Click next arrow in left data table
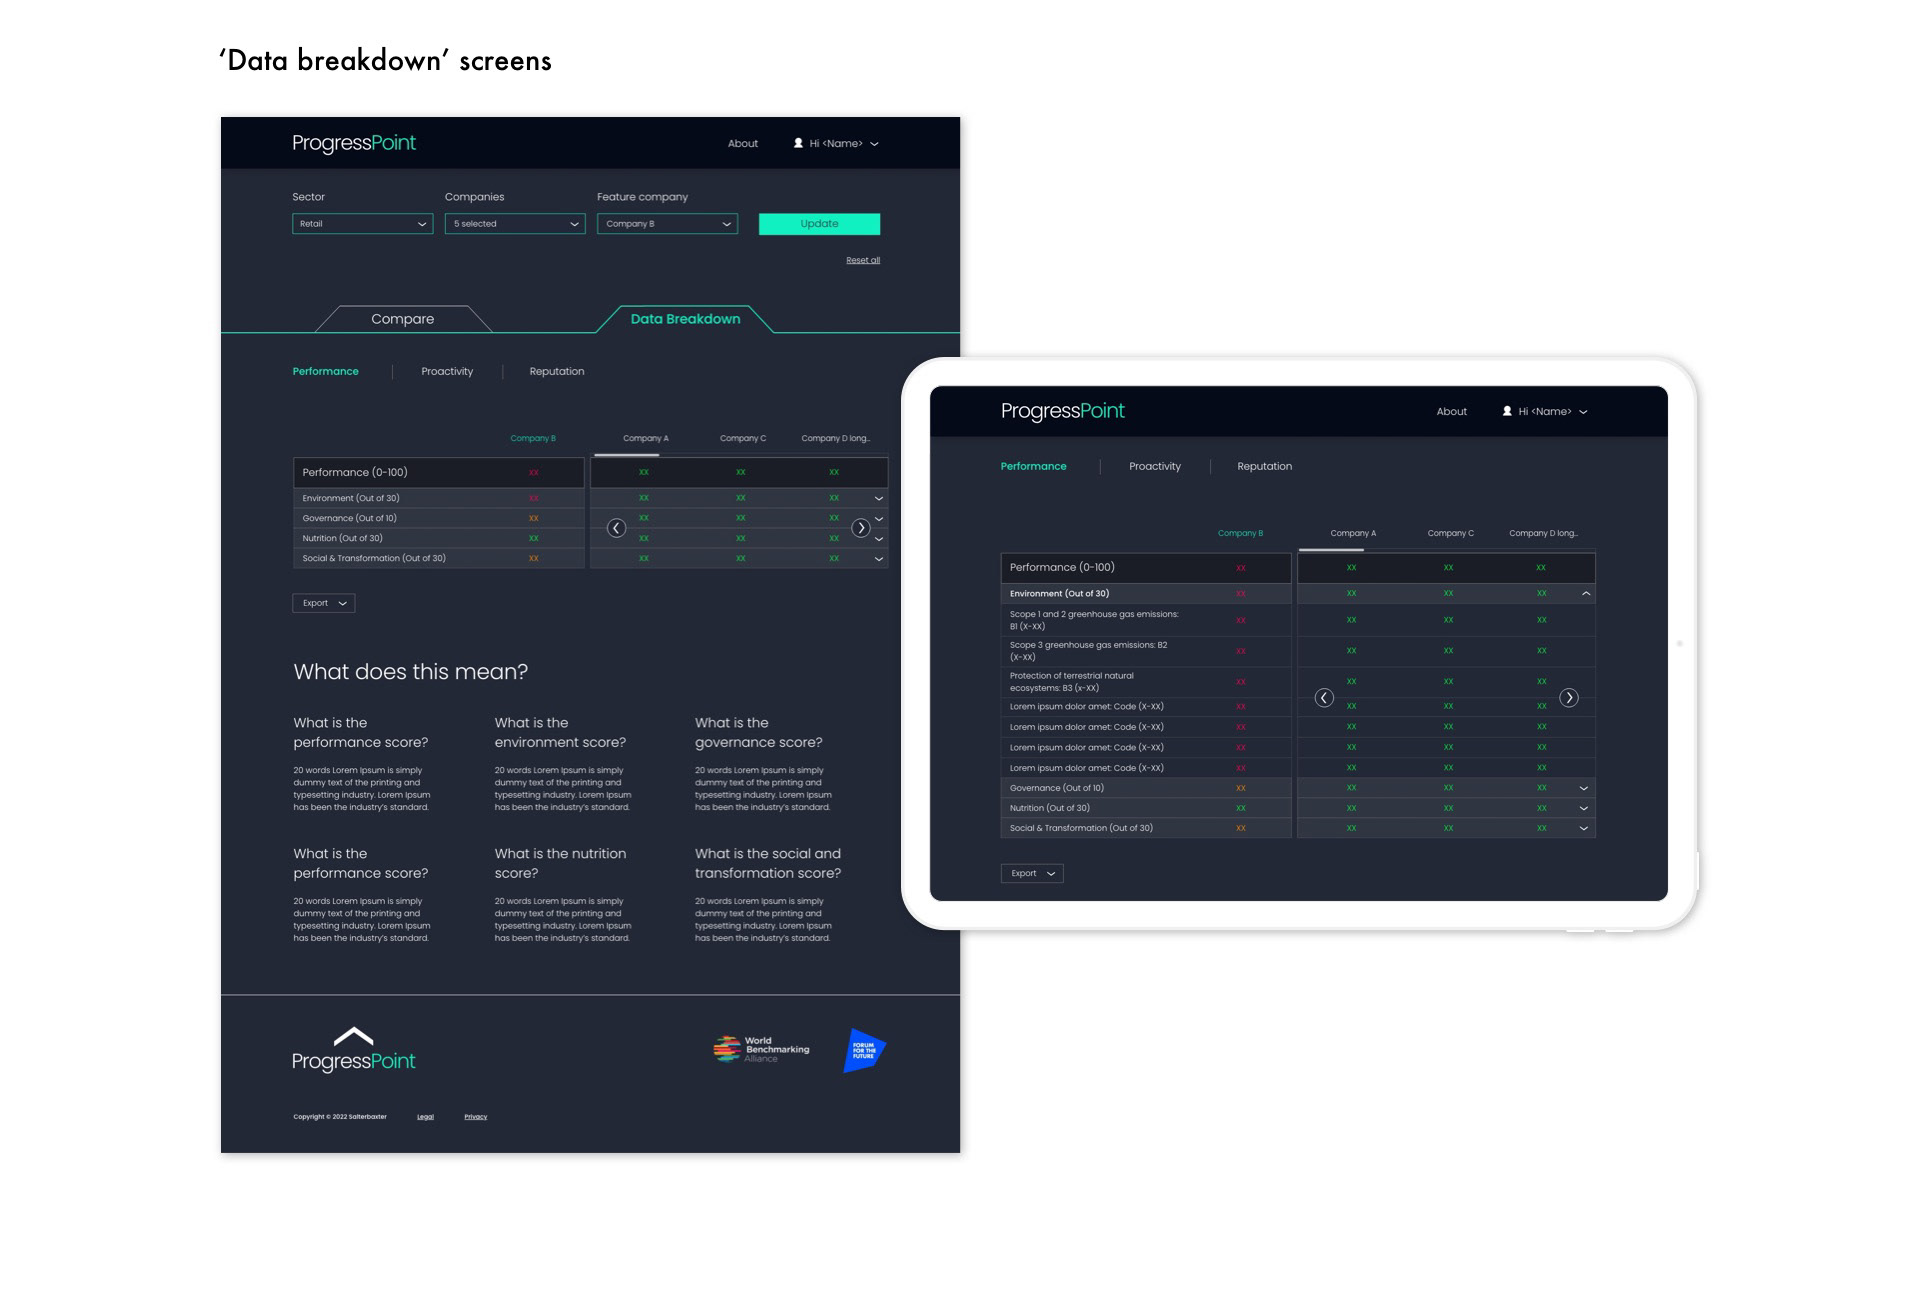This screenshot has height=1313, width=1920. point(861,528)
